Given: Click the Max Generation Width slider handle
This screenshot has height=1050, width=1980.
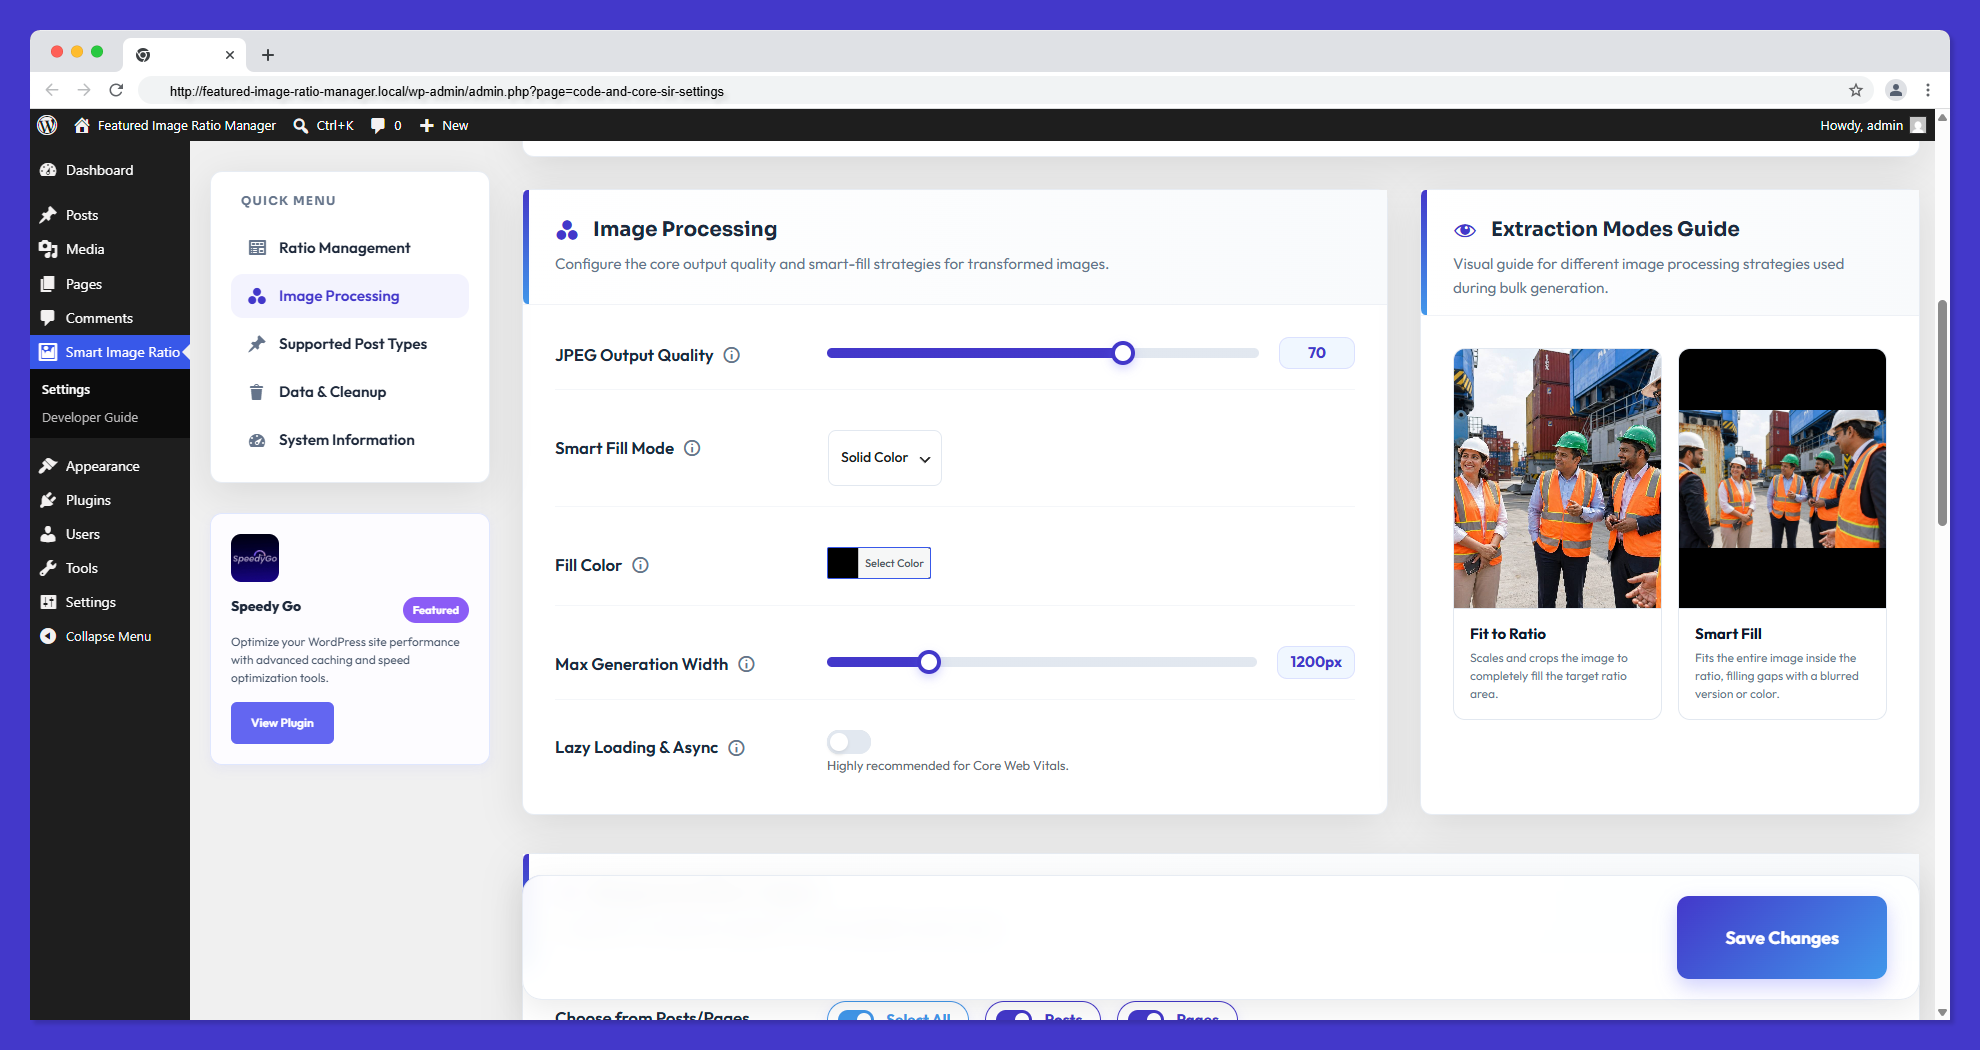Looking at the screenshot, I should 929,662.
